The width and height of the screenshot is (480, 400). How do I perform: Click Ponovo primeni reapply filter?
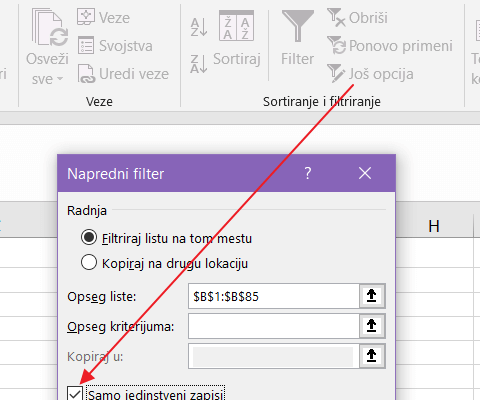(x=390, y=46)
